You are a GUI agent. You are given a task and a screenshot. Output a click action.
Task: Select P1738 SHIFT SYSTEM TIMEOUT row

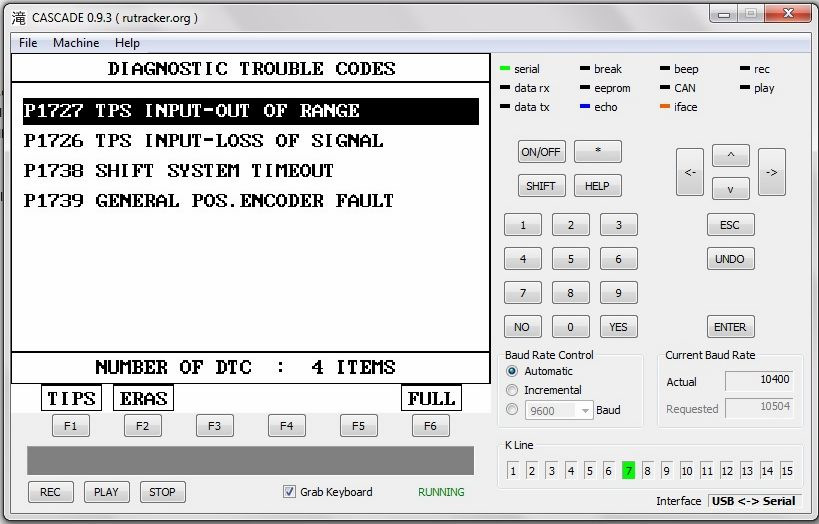point(179,171)
